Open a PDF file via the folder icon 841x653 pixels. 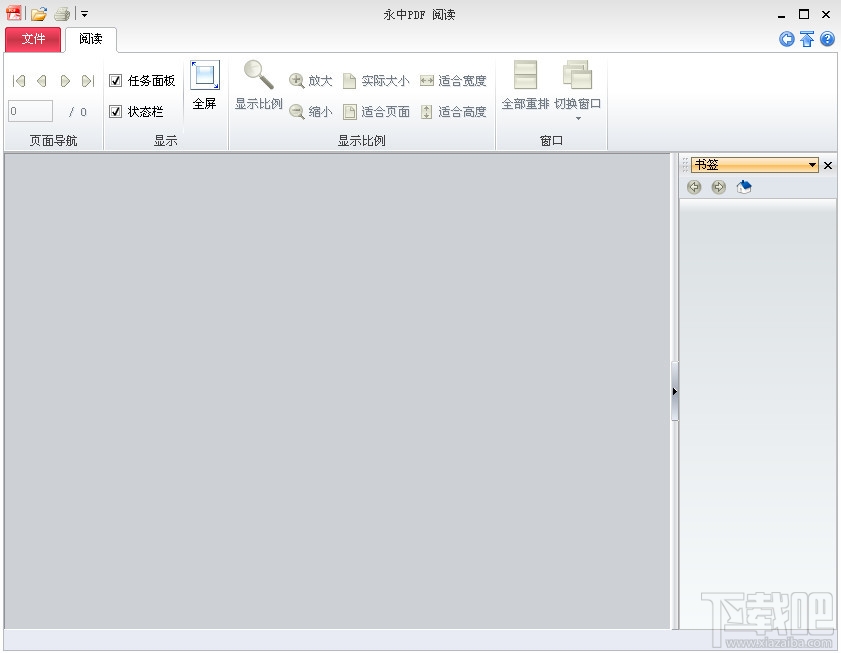tap(38, 14)
